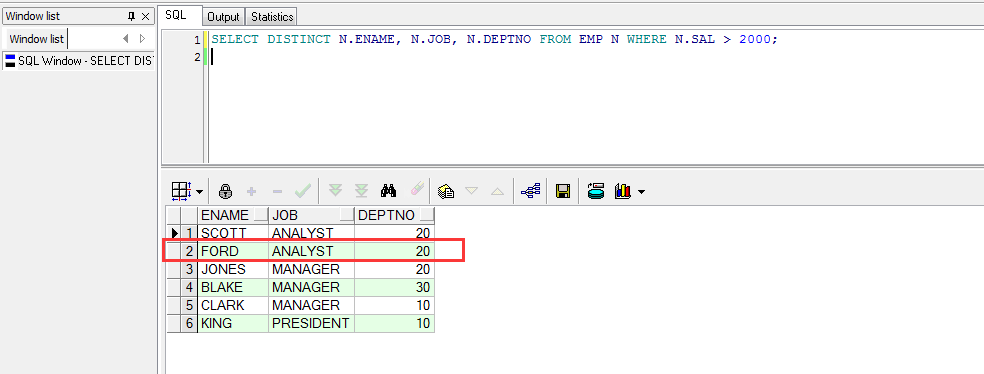Select SQL Window entry in Window list

pos(79,61)
